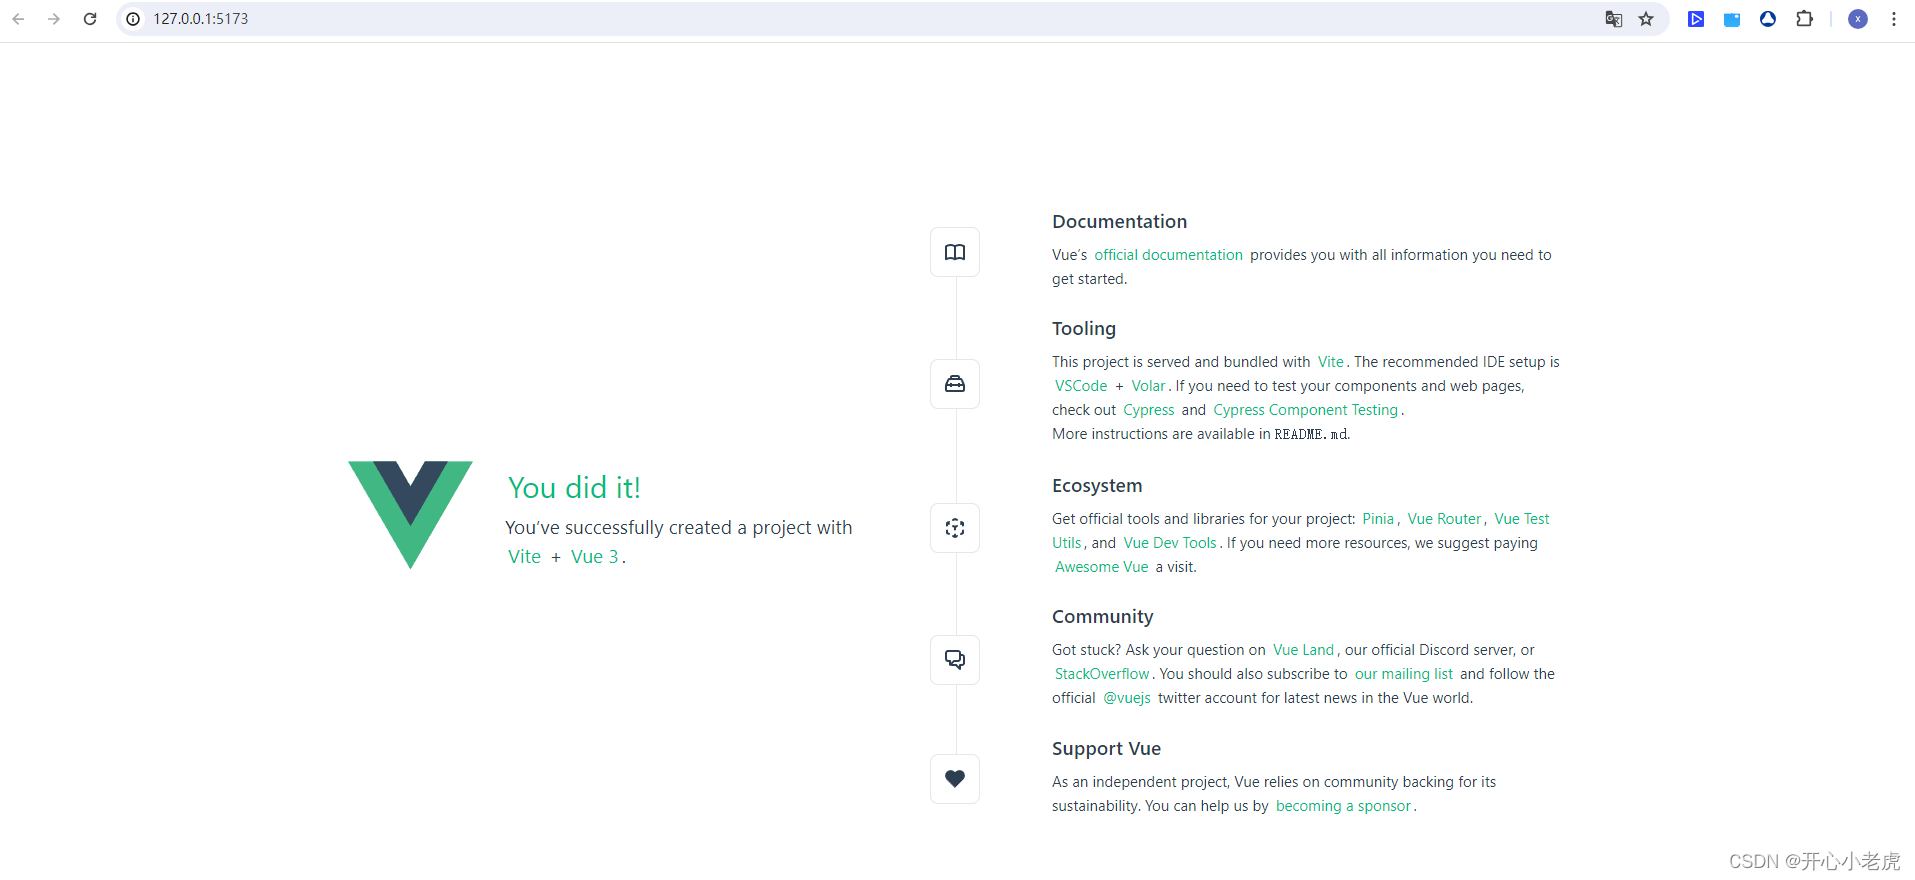Image resolution: width=1915 pixels, height=880 pixels.
Task: Open our mailing list link
Action: (1404, 674)
